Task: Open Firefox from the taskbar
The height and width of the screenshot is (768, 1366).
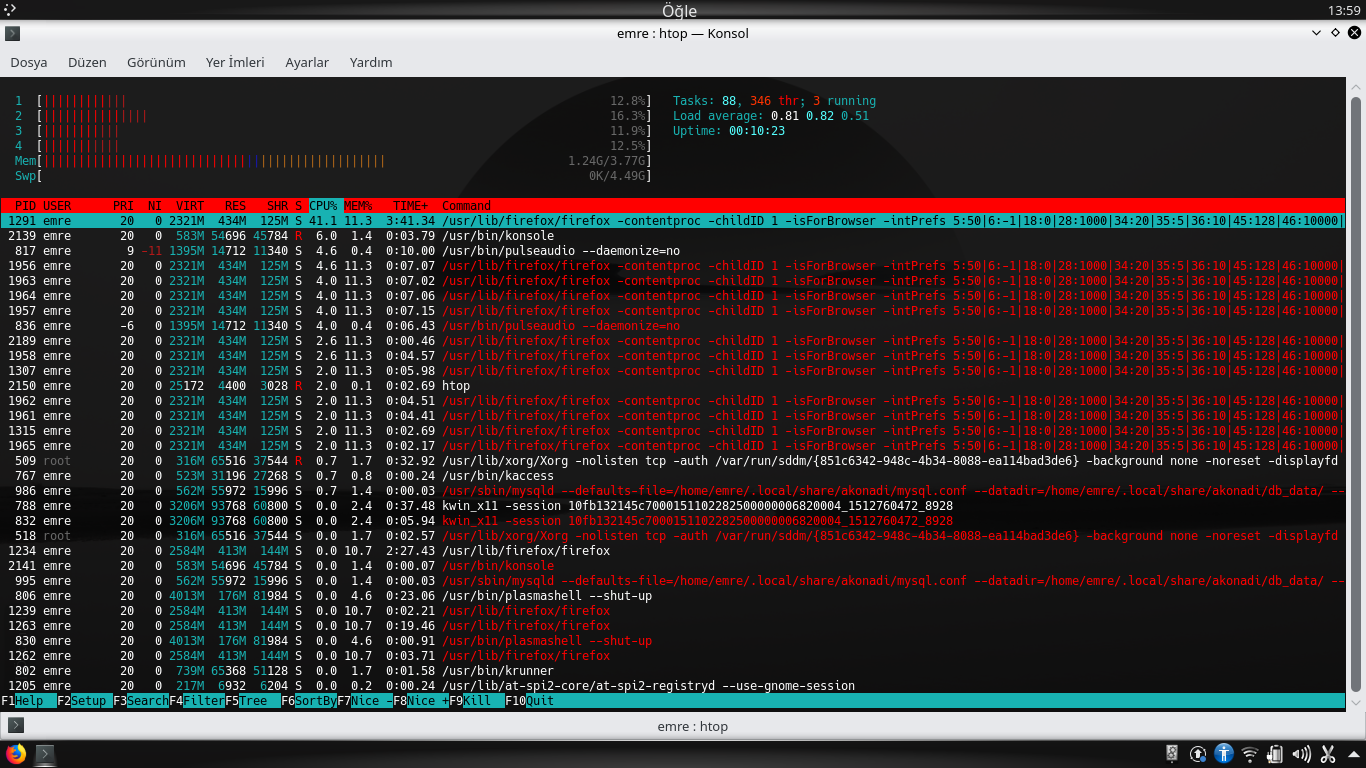Action: pyautogui.click(x=15, y=754)
